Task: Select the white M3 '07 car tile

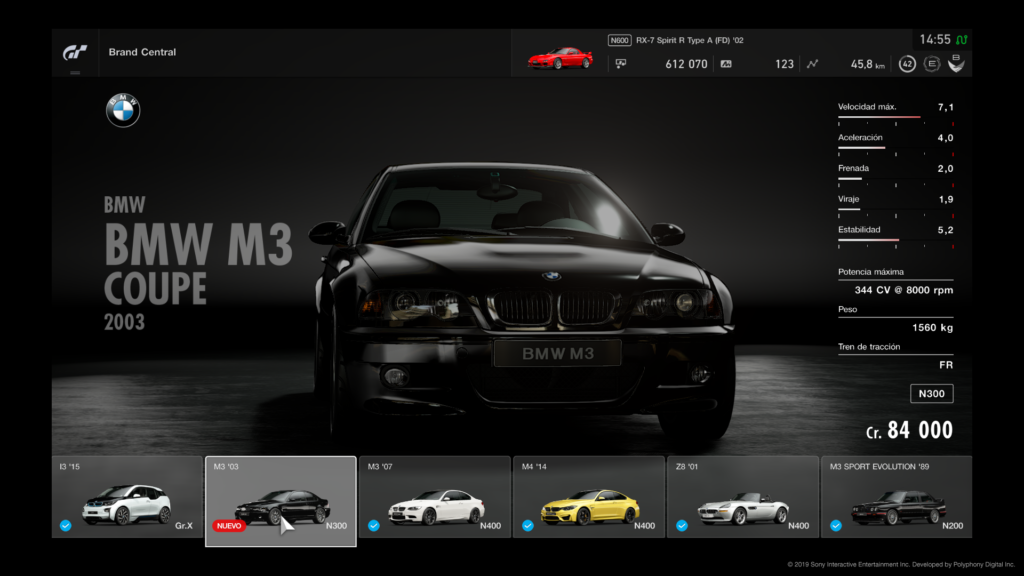Action: [434, 502]
